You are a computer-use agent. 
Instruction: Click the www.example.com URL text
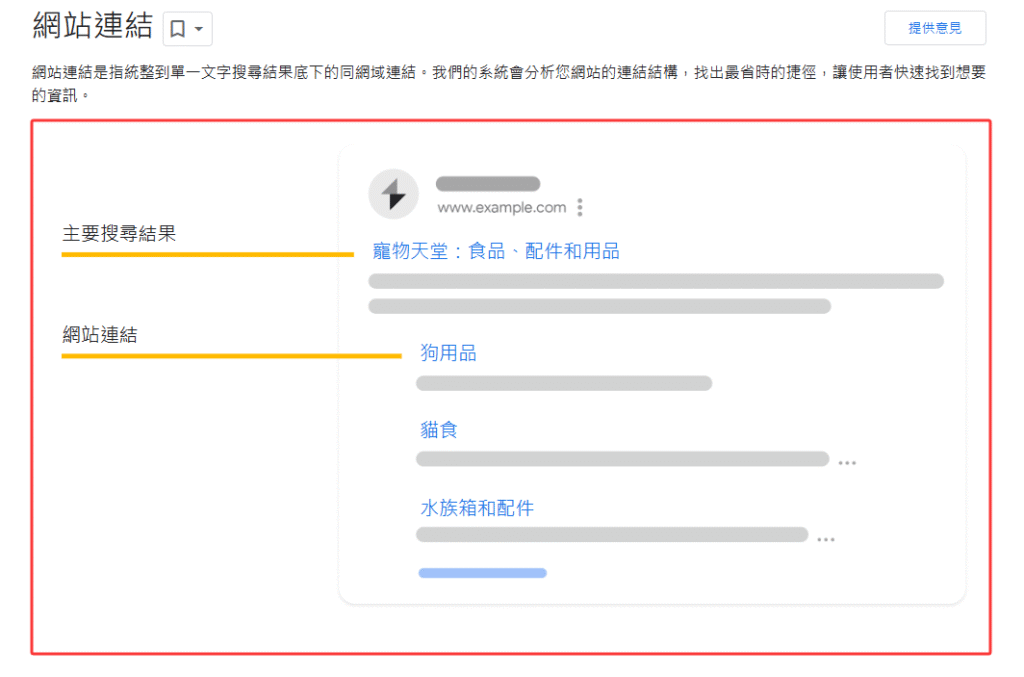pyautogui.click(x=502, y=207)
